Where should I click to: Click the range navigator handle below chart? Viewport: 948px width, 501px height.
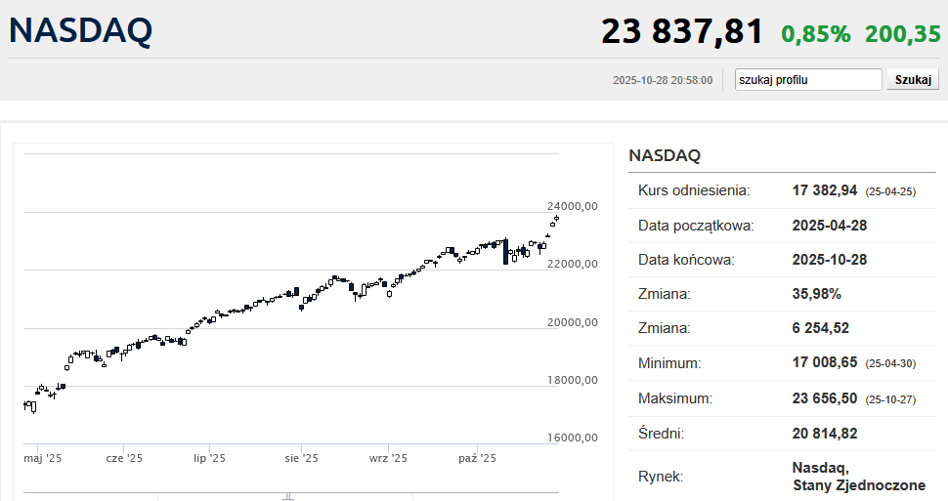[288, 496]
